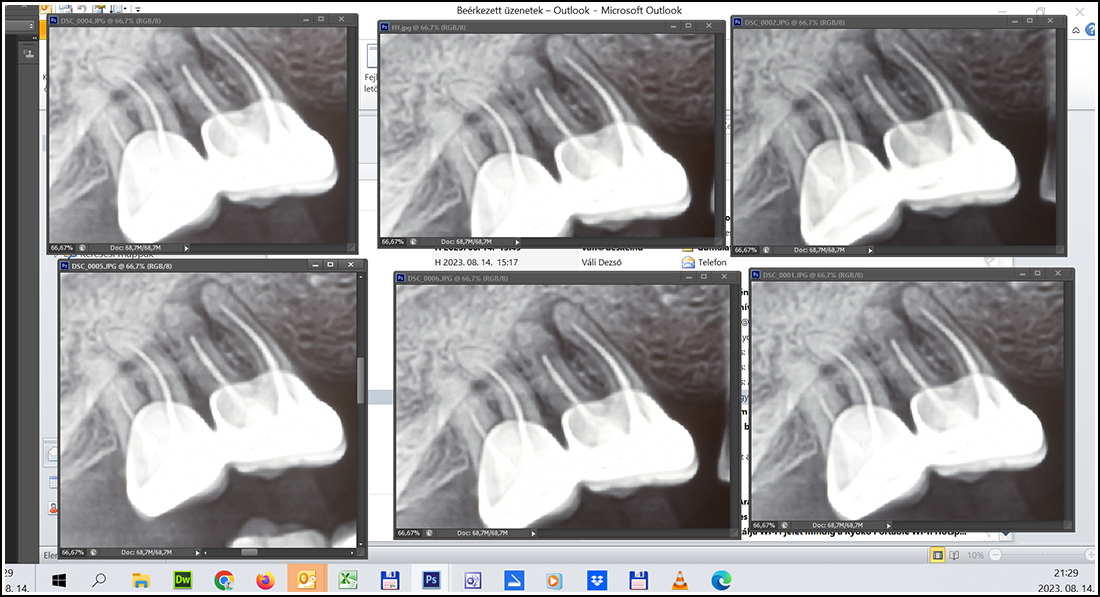The image size is (1100, 597).
Task: Open the VLC media player taskbar icon
Action: pyautogui.click(x=679, y=579)
